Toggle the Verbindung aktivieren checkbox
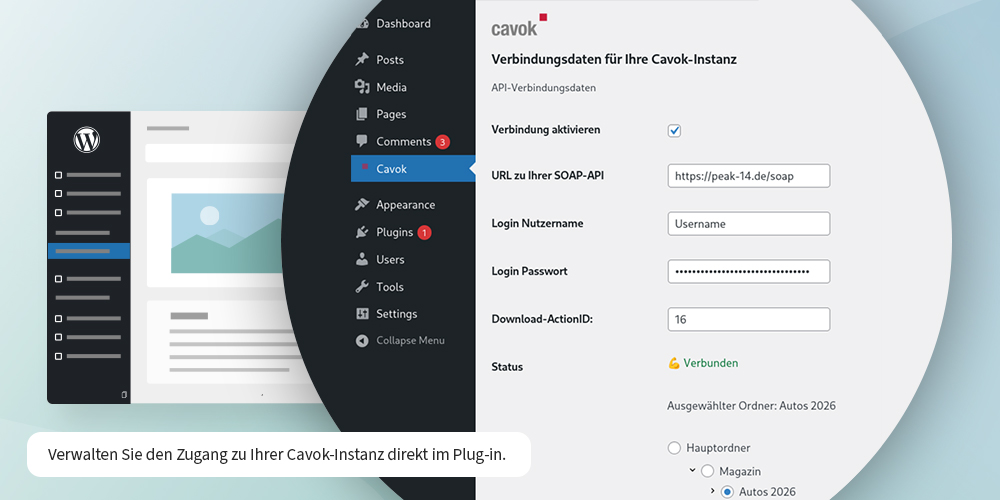The height and width of the screenshot is (500, 1000). point(674,131)
